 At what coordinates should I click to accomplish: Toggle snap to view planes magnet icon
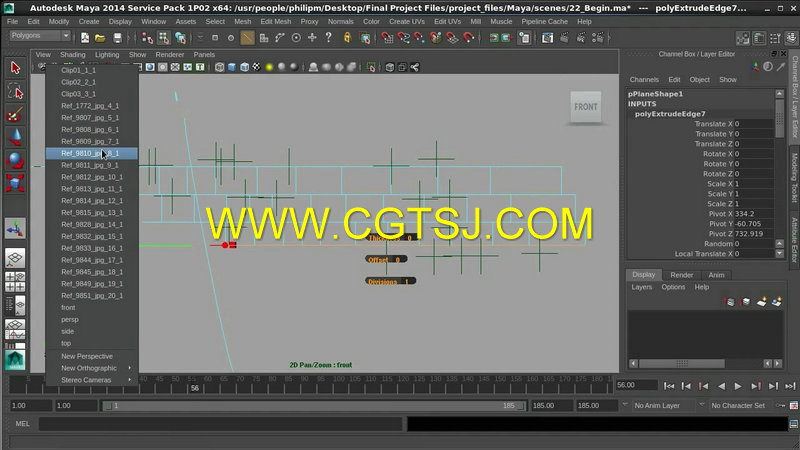pyautogui.click(x=452, y=38)
